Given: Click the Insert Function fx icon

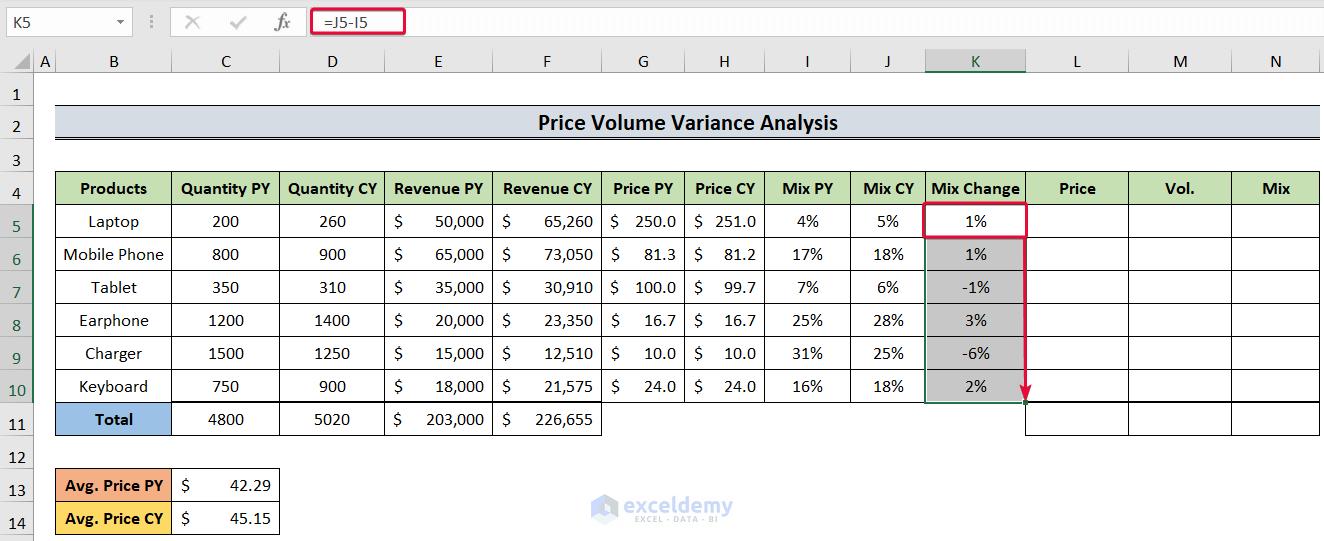Looking at the screenshot, I should click(x=283, y=22).
